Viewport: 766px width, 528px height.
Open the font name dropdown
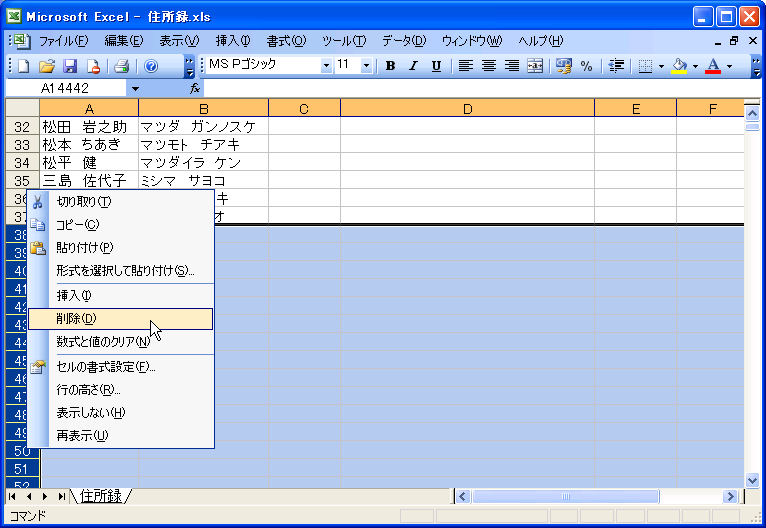pyautogui.click(x=326, y=65)
